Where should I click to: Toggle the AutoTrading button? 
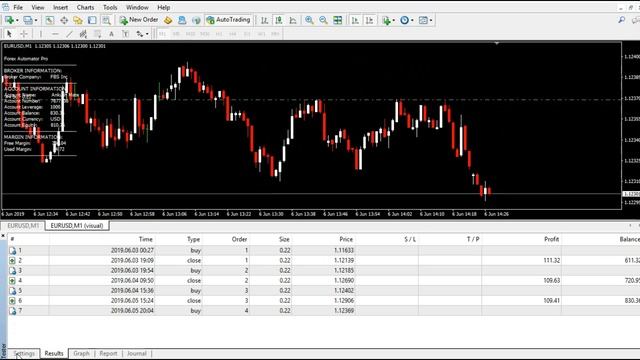click(229, 20)
